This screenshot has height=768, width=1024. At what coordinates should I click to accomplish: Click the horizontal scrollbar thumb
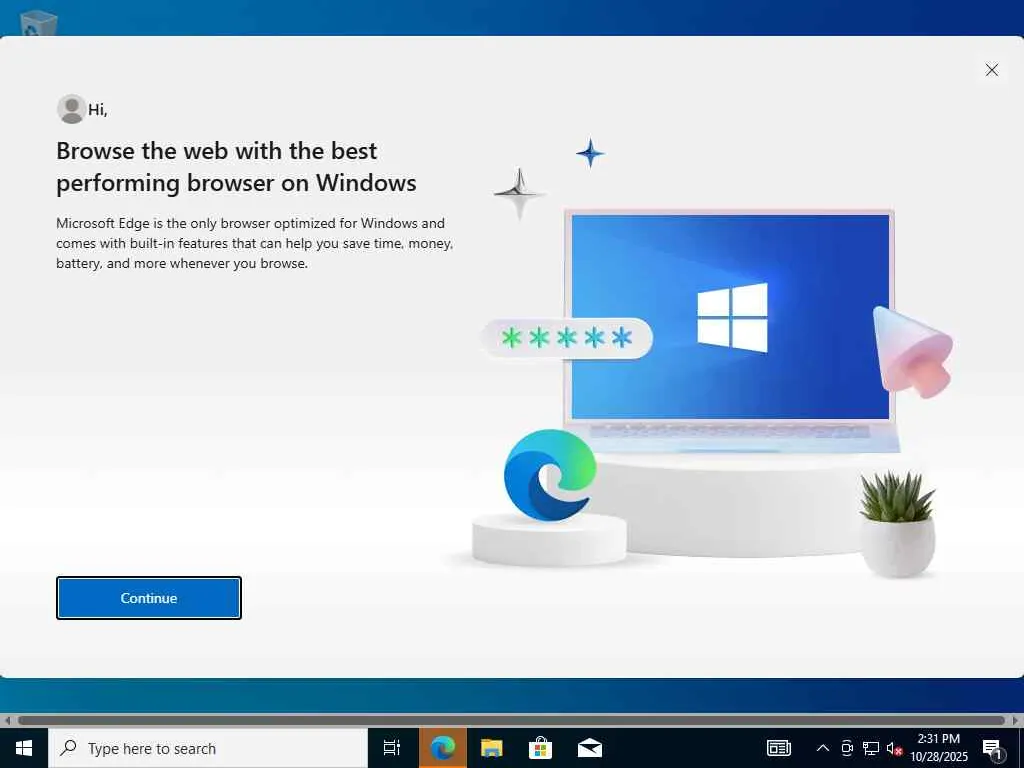[511, 720]
